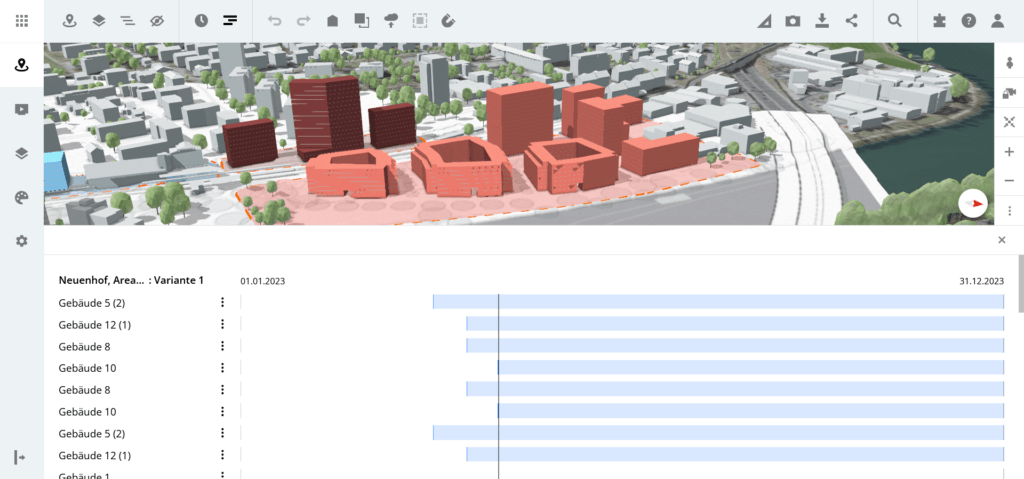The width and height of the screenshot is (1024, 479).
Task: Toggle the crossed-eye visibility icon
Action: click(x=156, y=20)
